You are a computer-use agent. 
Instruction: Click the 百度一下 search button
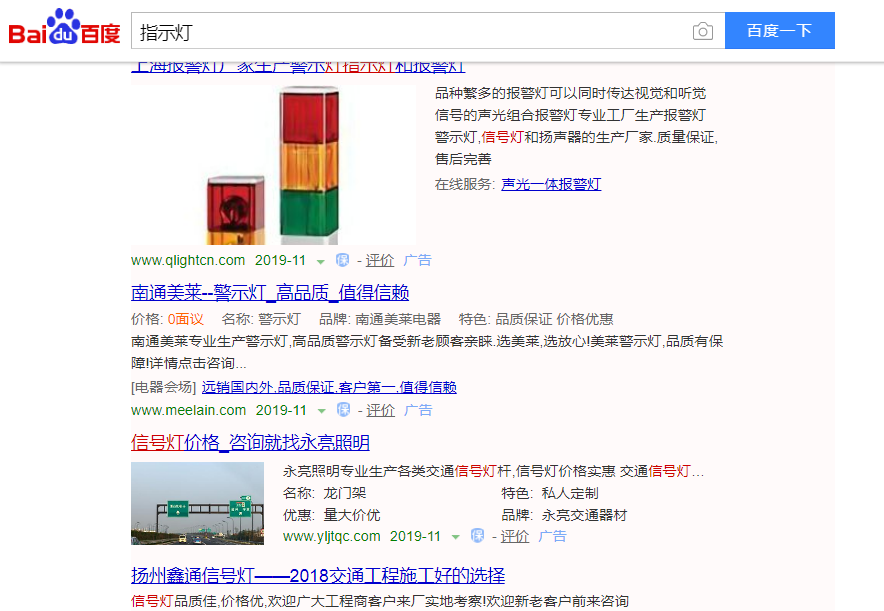[x=780, y=30]
